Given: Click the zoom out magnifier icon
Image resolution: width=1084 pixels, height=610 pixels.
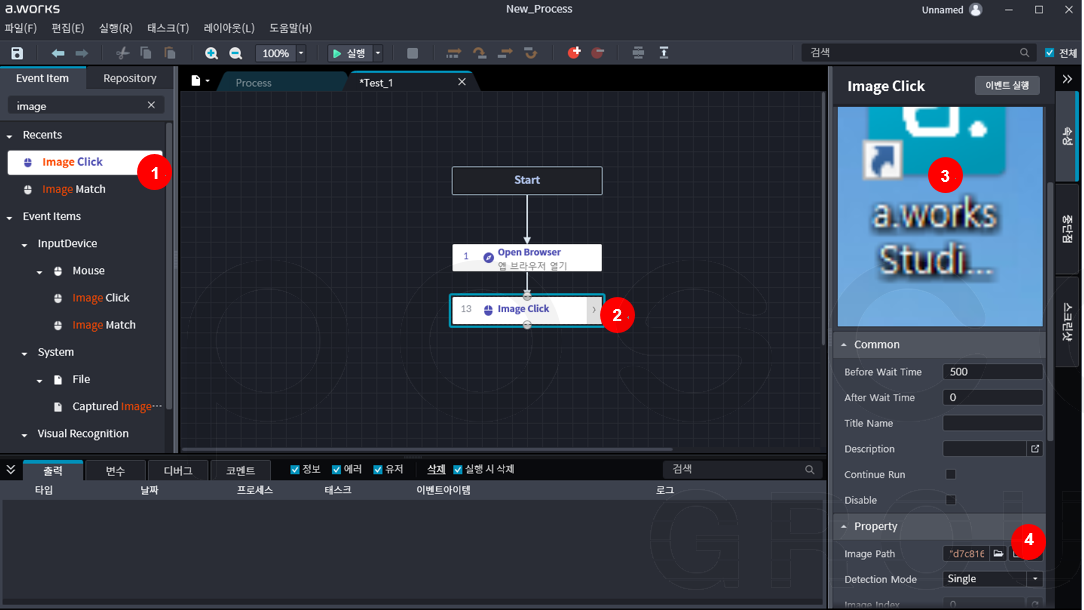Looking at the screenshot, I should coord(236,53).
